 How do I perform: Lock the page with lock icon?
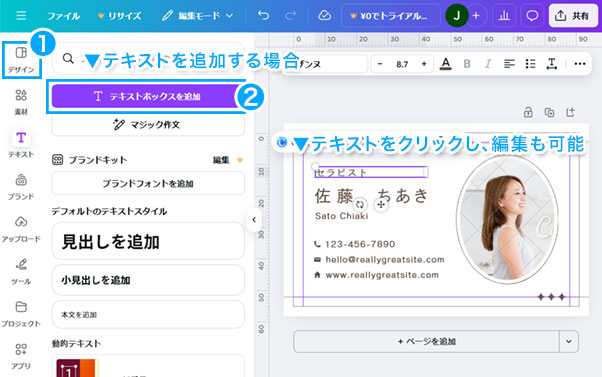[528, 112]
